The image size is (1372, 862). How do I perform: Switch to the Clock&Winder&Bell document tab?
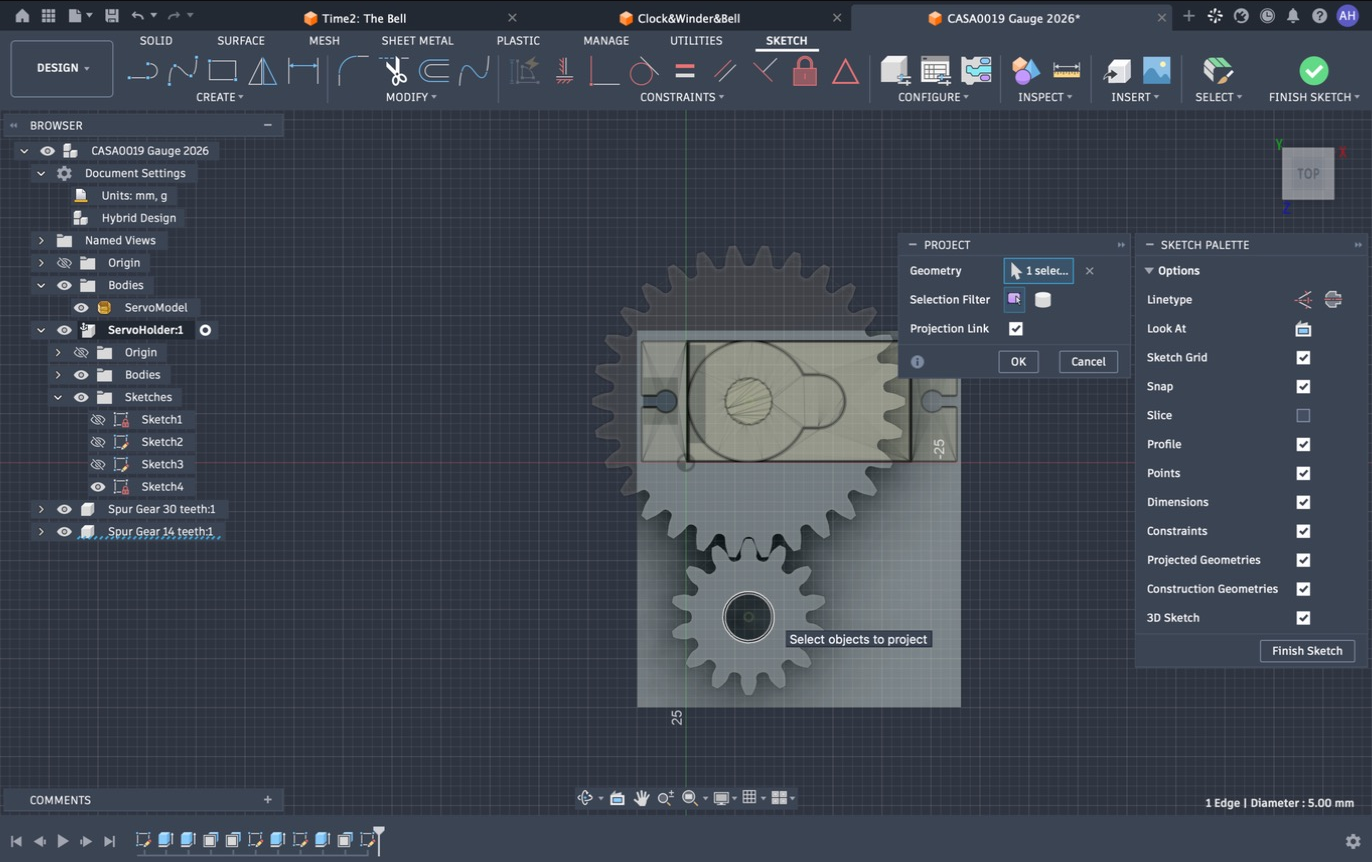[688, 18]
